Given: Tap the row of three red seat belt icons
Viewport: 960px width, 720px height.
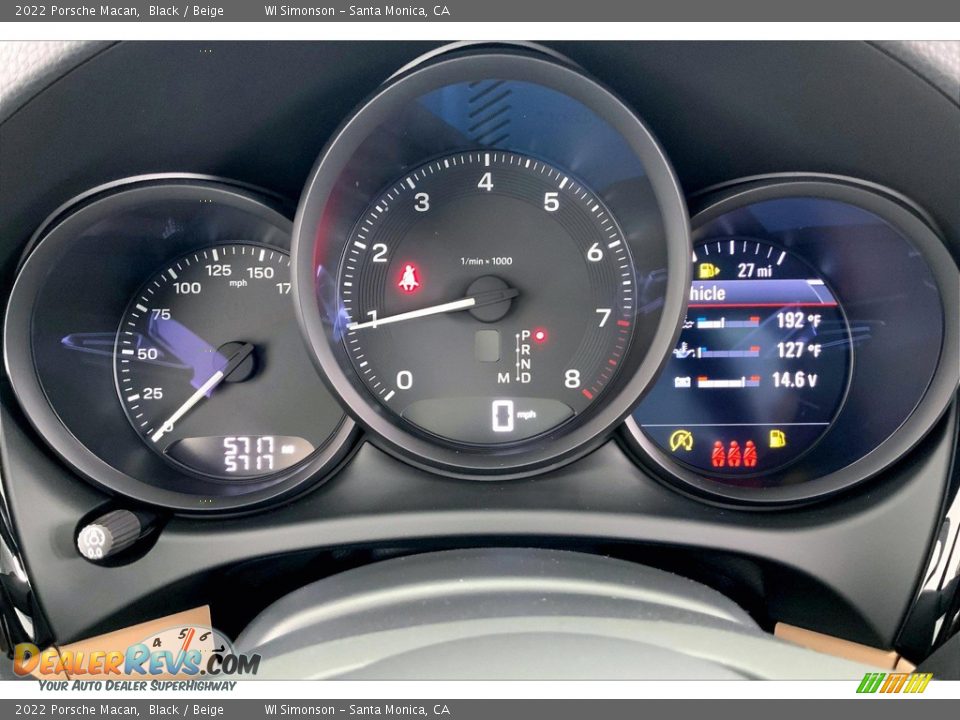Looking at the screenshot, I should (733, 454).
